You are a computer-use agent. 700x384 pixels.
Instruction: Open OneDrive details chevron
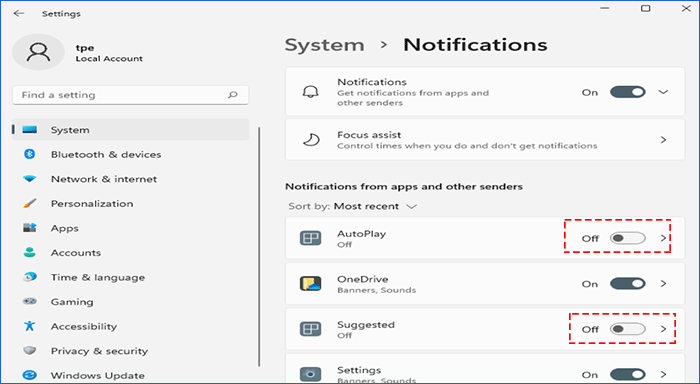point(663,284)
